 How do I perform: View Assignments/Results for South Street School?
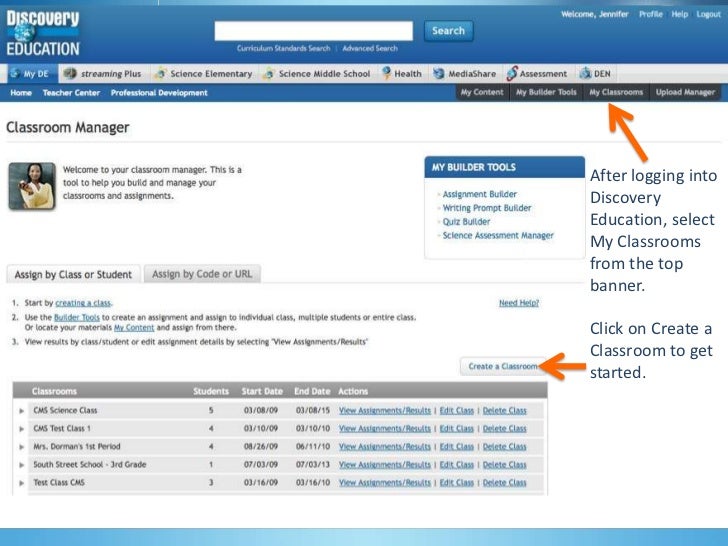384,465
